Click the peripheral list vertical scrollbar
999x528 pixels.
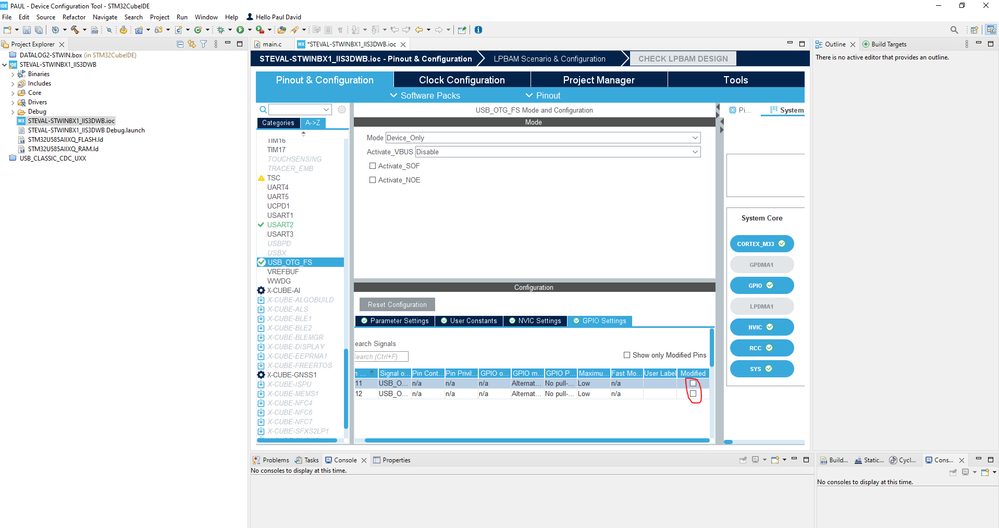coord(346,389)
